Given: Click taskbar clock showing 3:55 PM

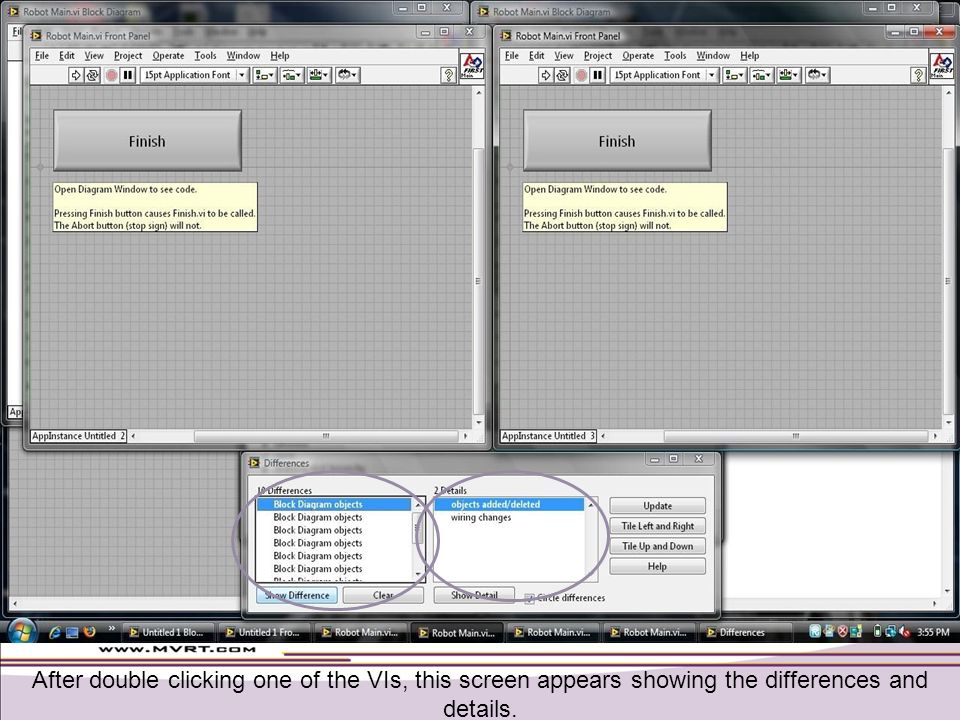Looking at the screenshot, I should 933,632.
